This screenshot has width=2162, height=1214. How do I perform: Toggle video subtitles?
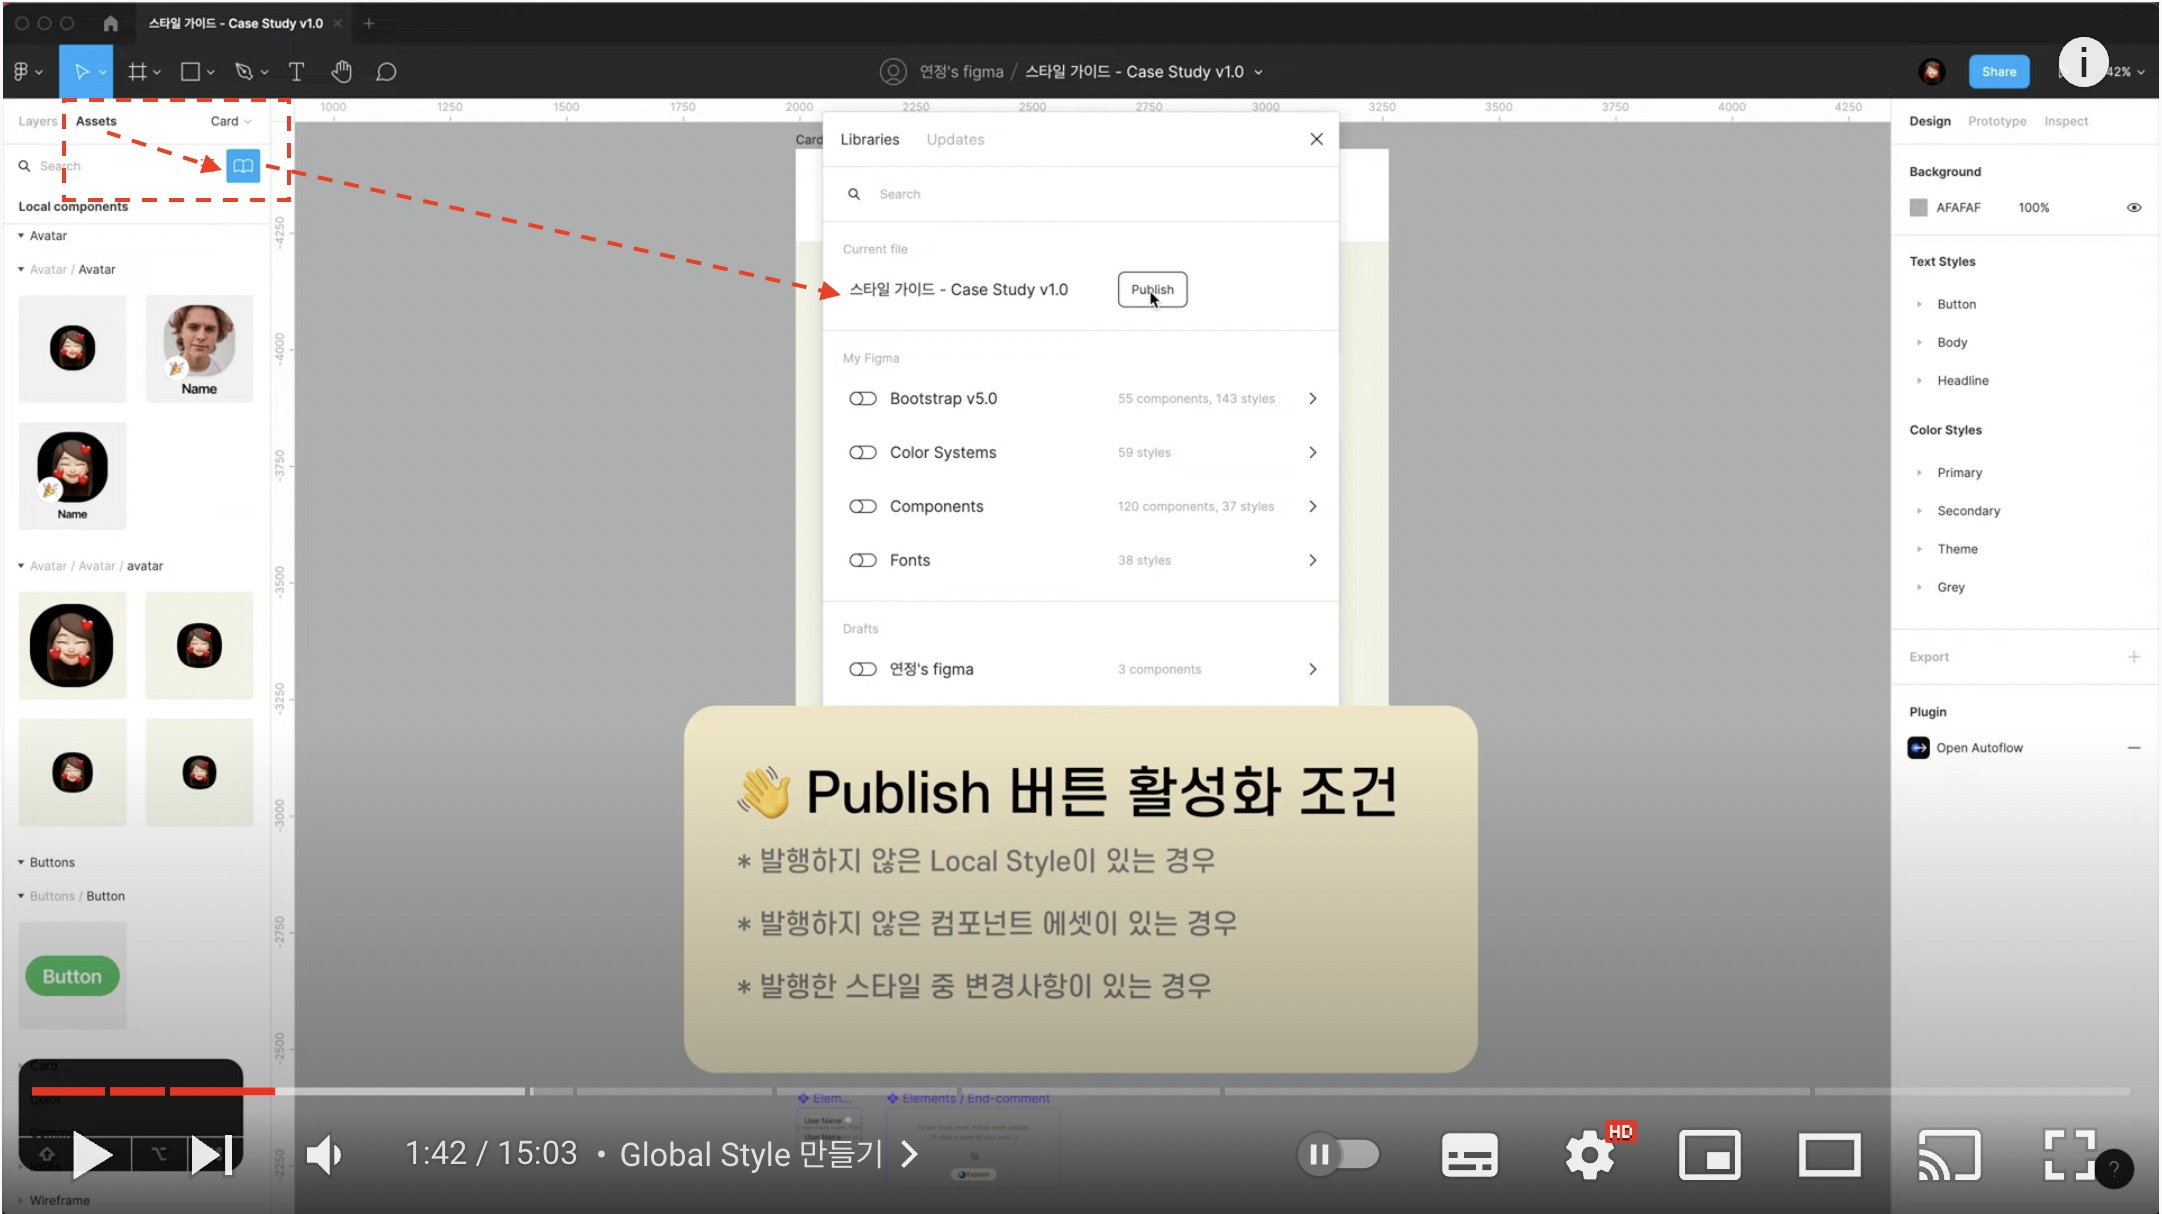click(1469, 1156)
